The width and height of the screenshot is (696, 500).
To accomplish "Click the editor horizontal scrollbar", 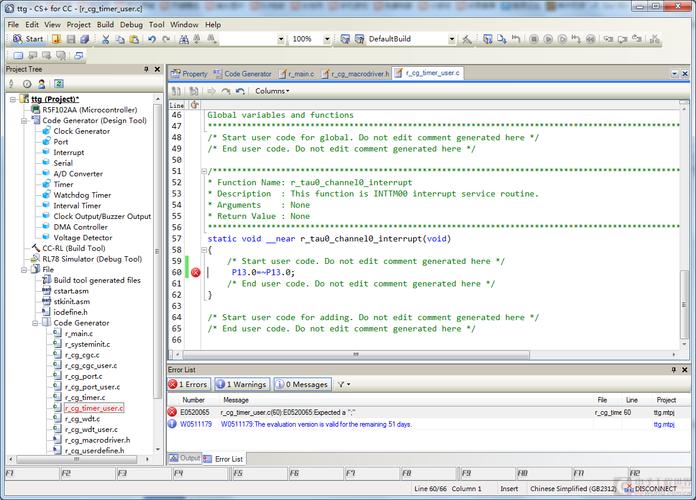I will 356,354.
